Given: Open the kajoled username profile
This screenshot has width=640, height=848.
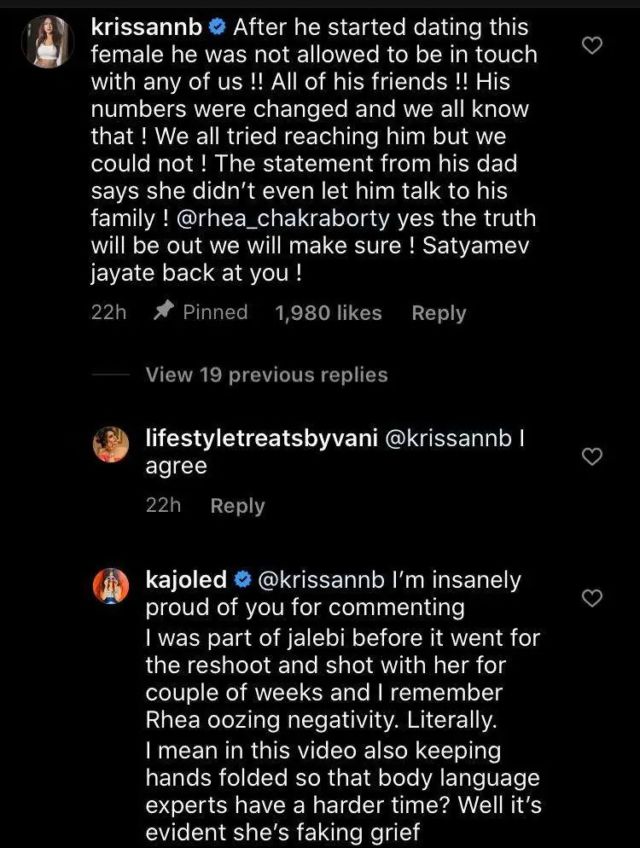Looking at the screenshot, I should pyautogui.click(x=186, y=579).
